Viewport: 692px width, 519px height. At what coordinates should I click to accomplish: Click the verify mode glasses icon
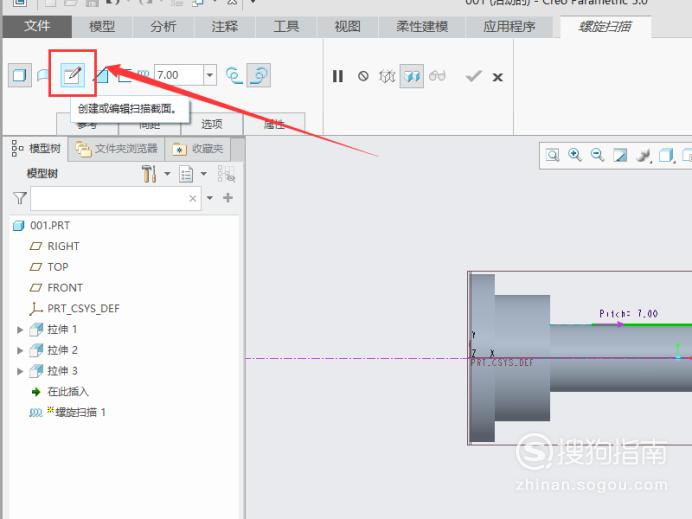pos(437,76)
